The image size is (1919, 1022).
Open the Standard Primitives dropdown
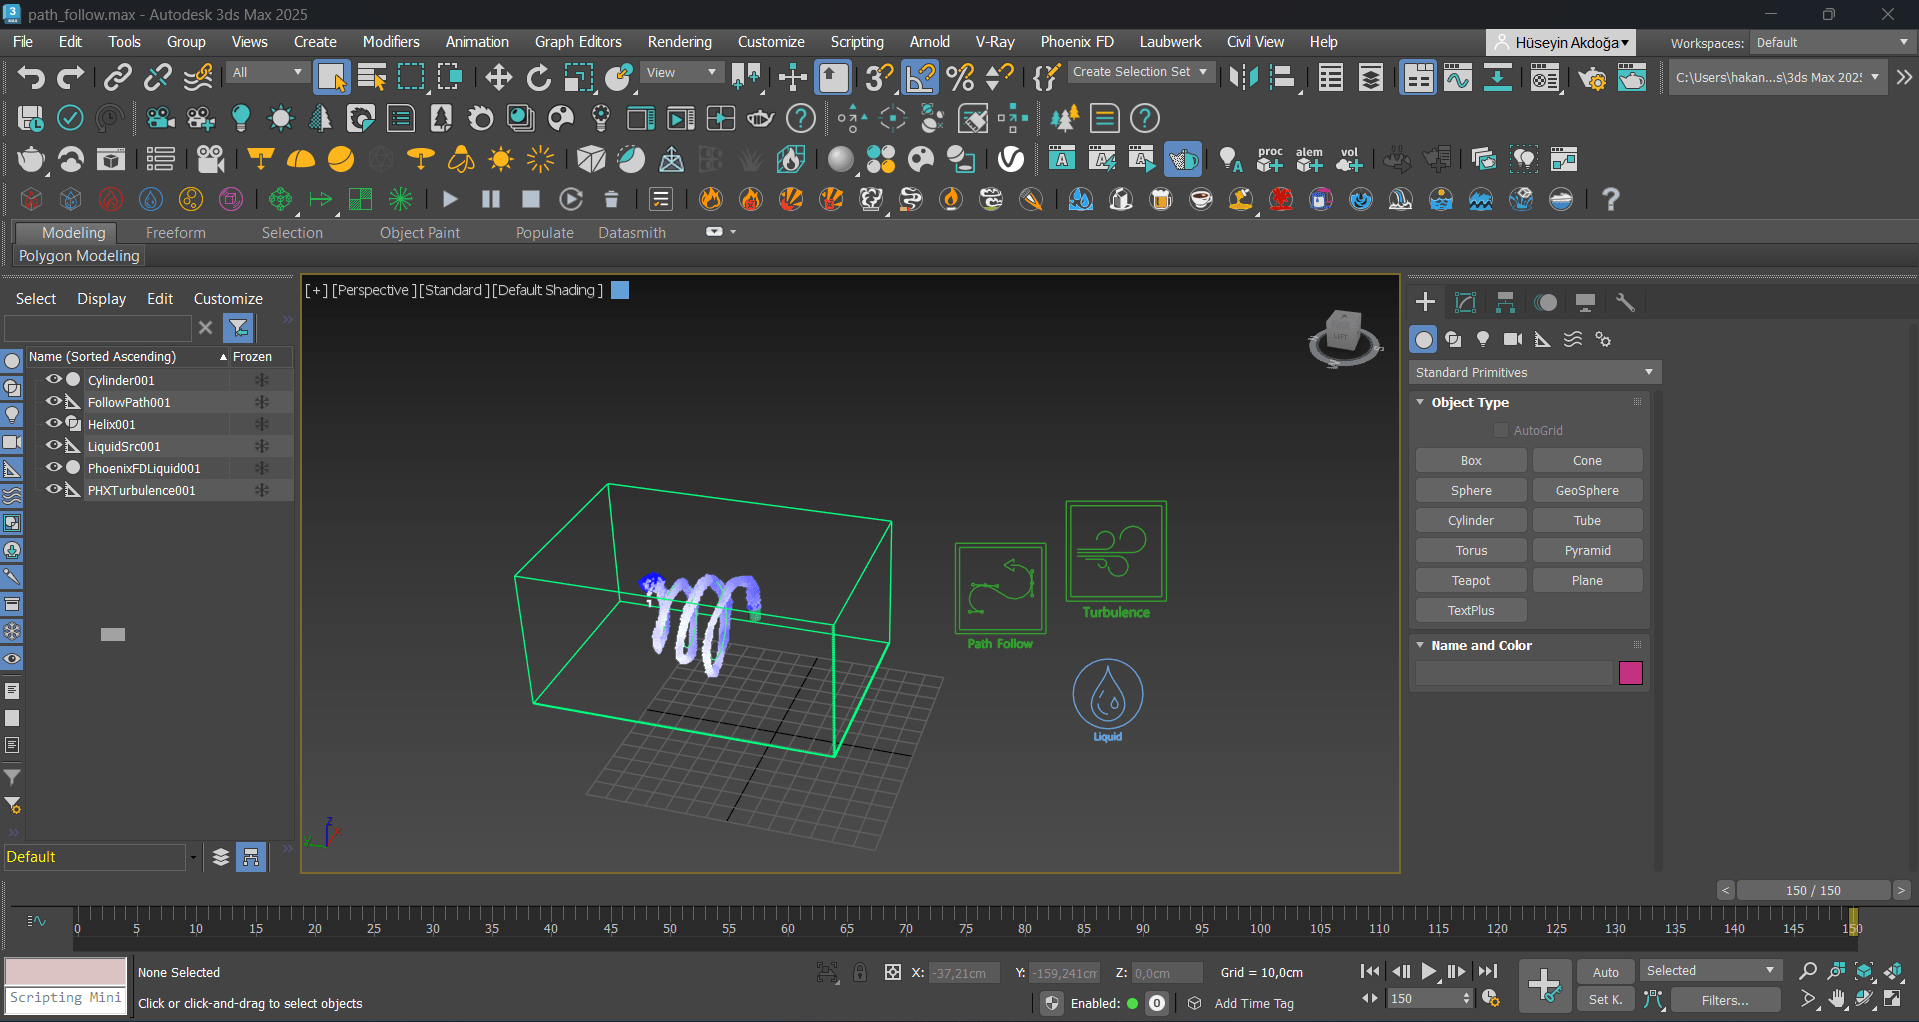click(1534, 372)
